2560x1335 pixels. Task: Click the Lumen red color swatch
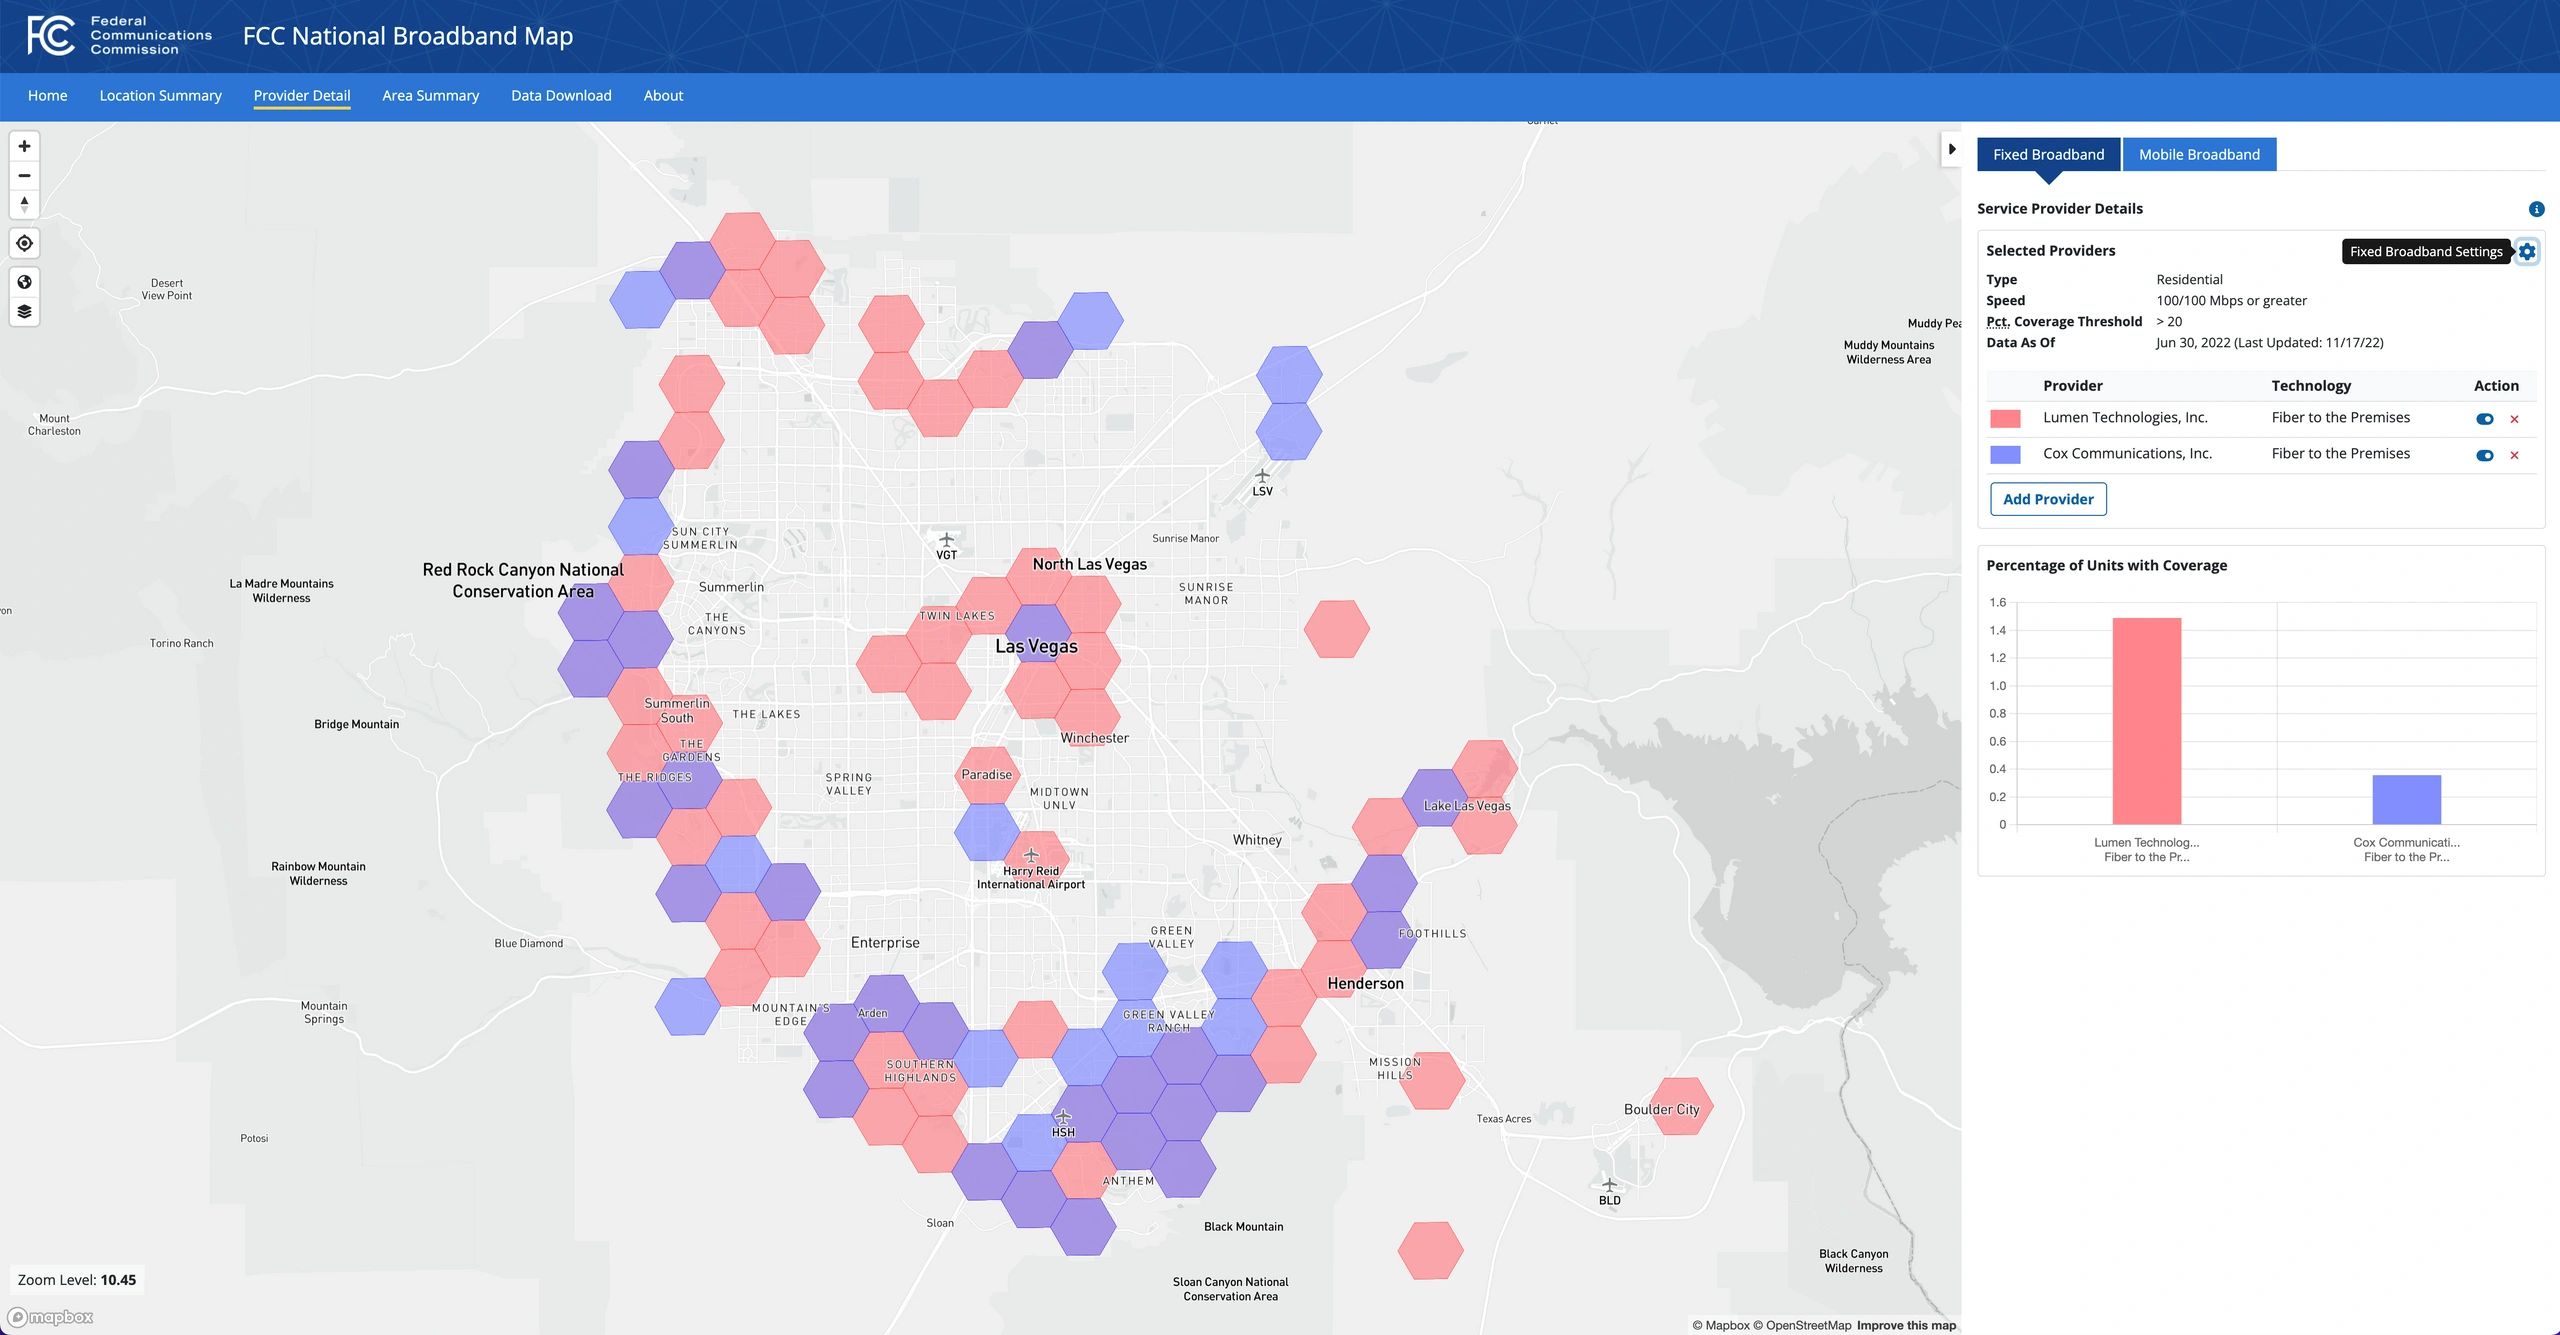point(2005,418)
